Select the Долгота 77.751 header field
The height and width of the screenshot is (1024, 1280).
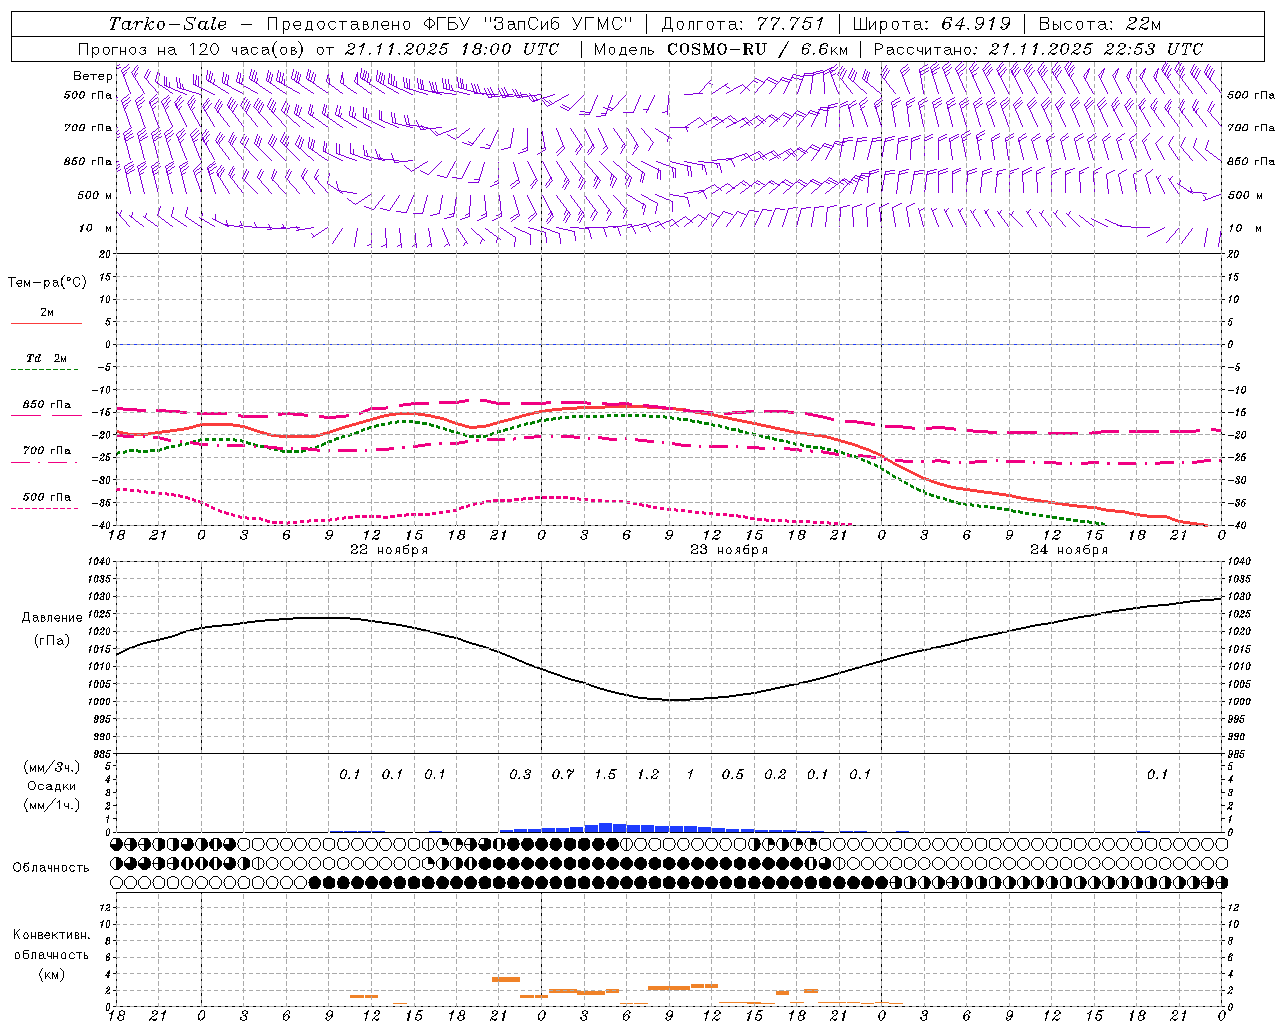[x=742, y=24]
